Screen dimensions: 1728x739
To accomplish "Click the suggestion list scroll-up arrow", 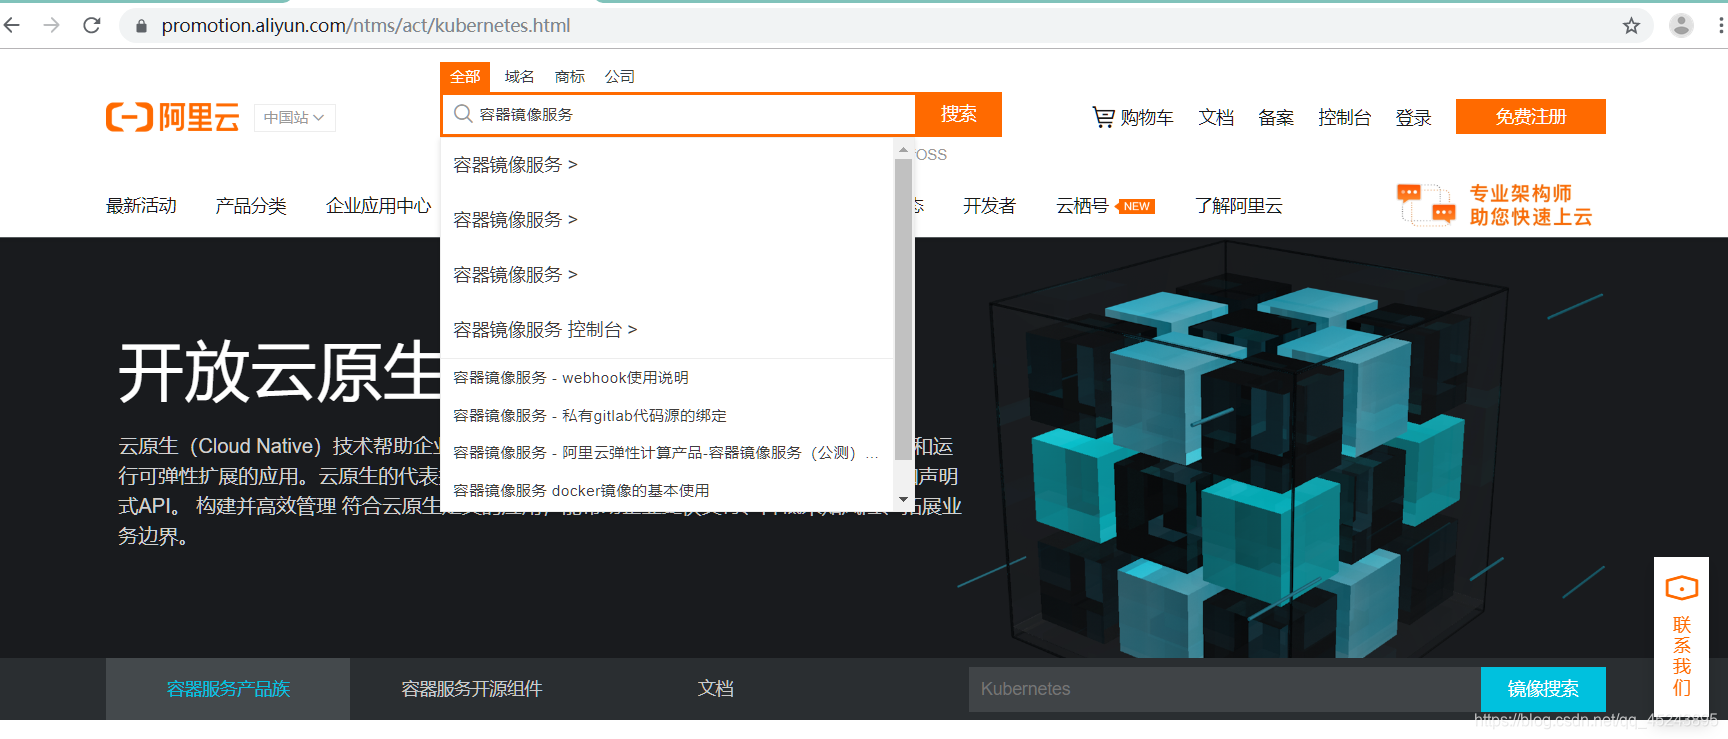I will (903, 150).
